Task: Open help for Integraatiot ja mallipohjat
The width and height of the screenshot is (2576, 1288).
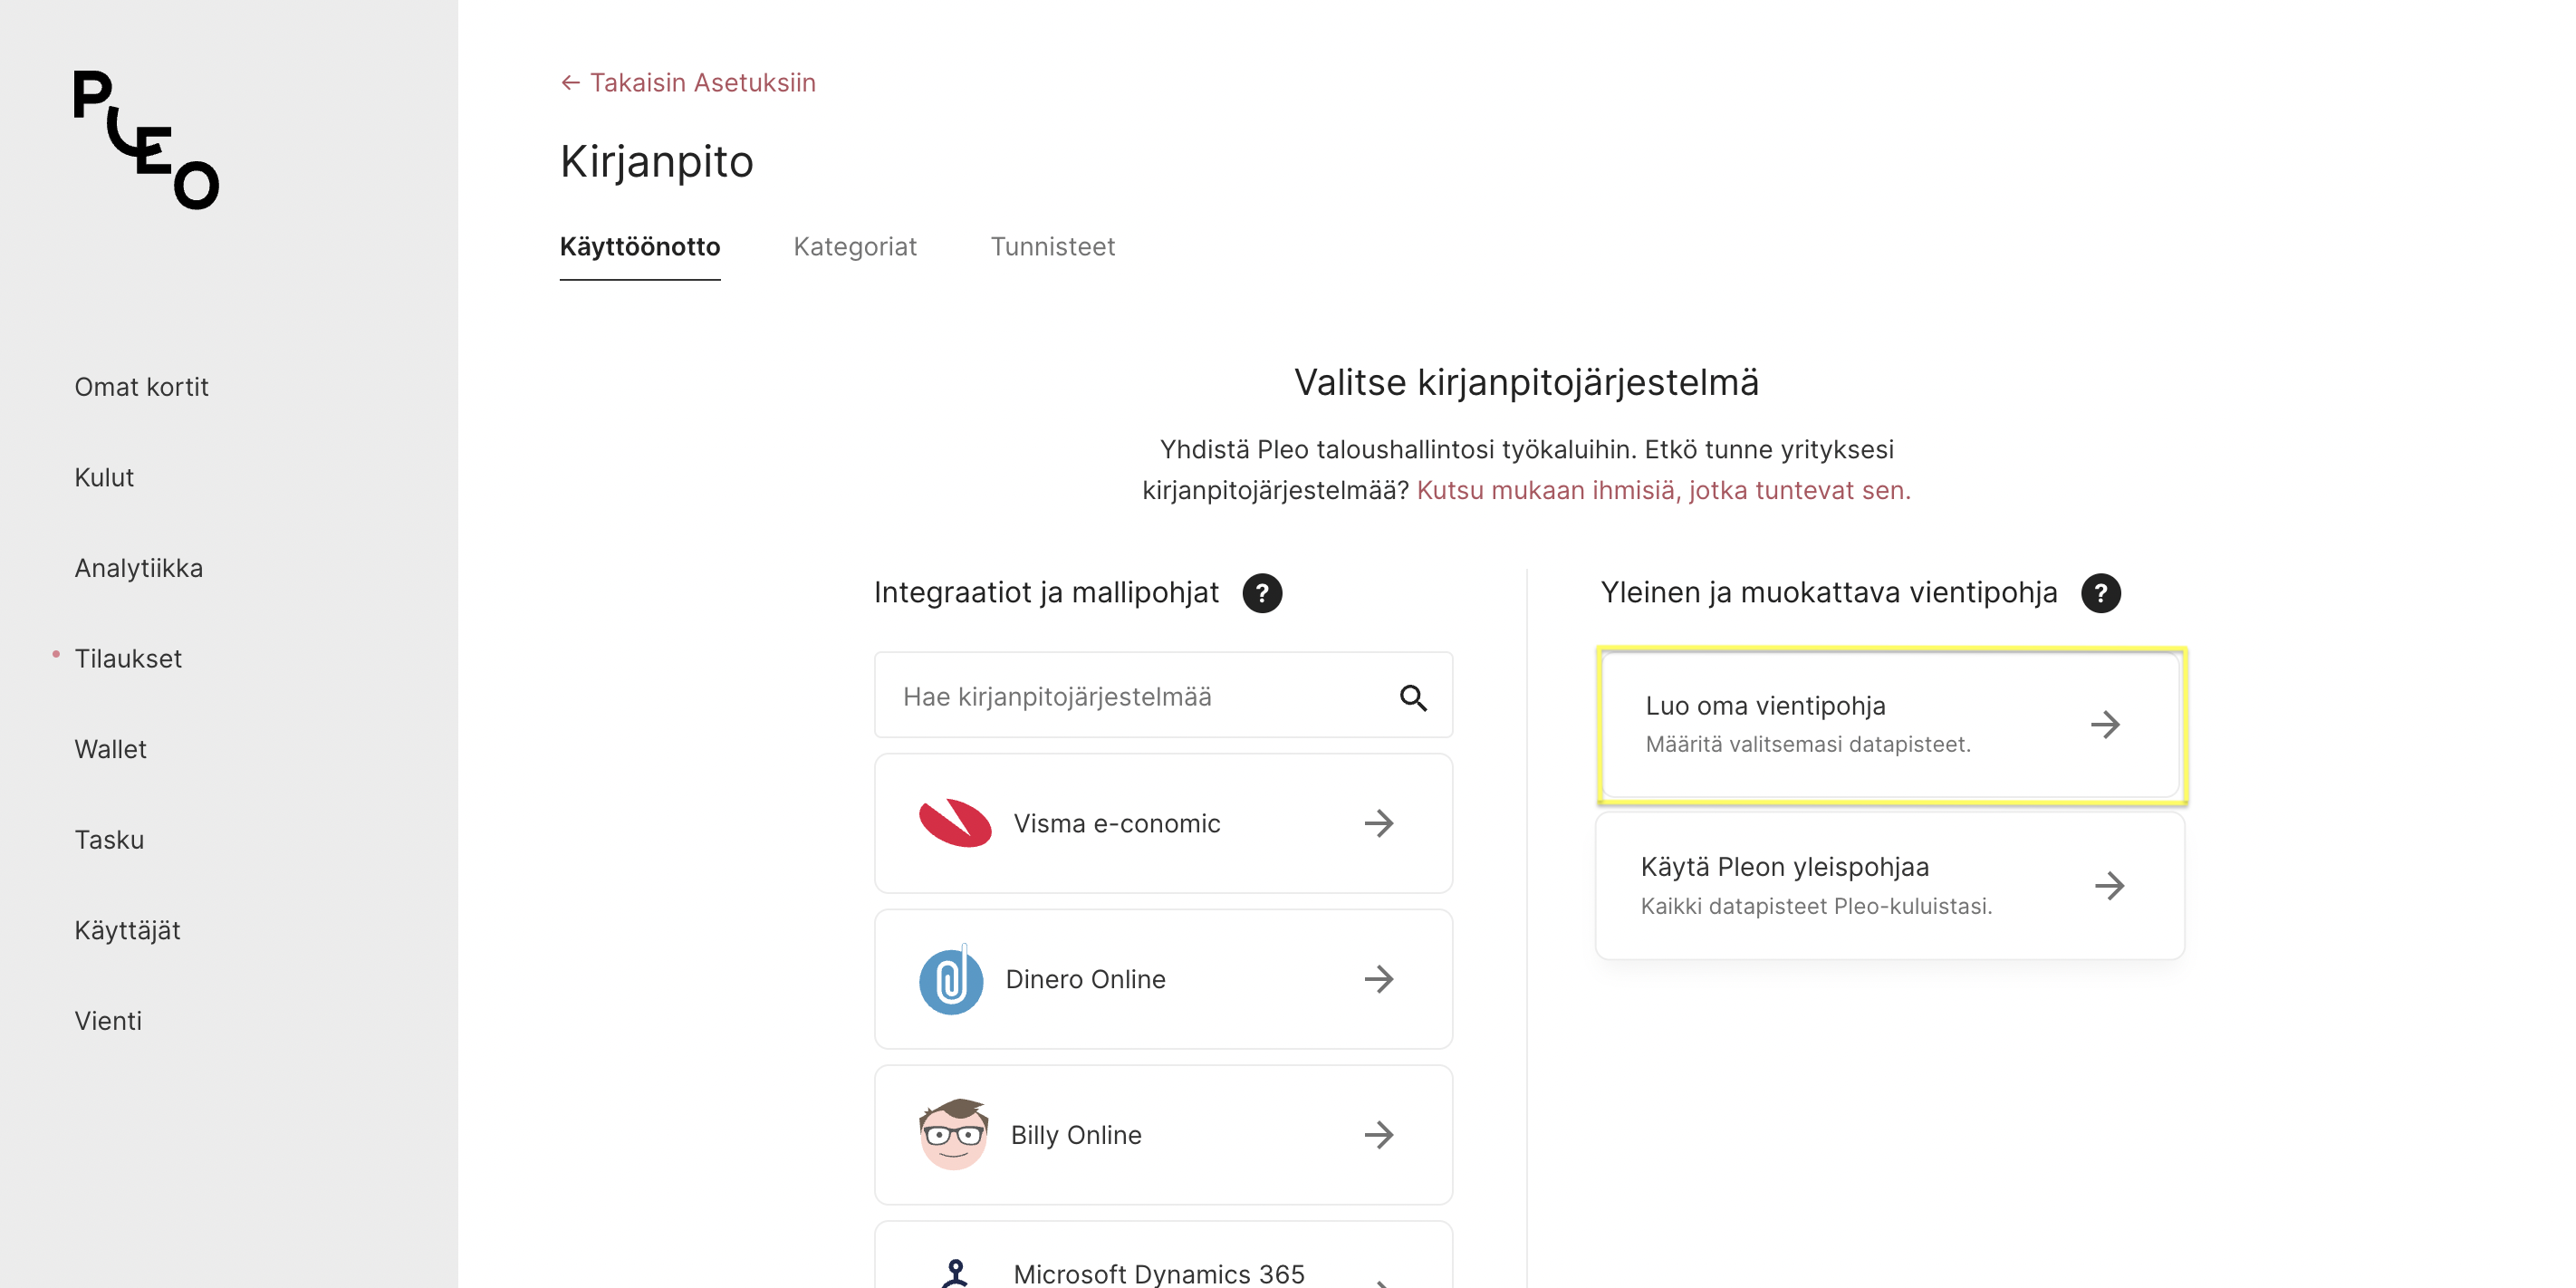Action: click(x=1262, y=593)
